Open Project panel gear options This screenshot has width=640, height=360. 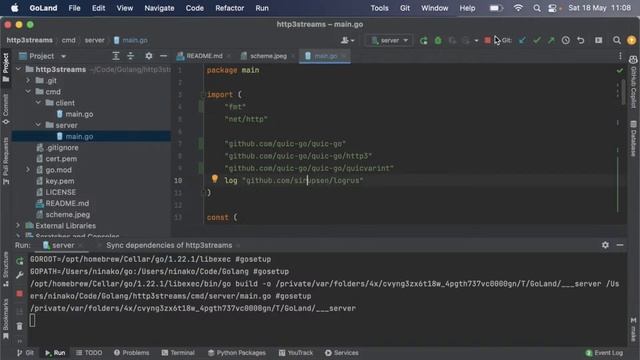(x=149, y=56)
